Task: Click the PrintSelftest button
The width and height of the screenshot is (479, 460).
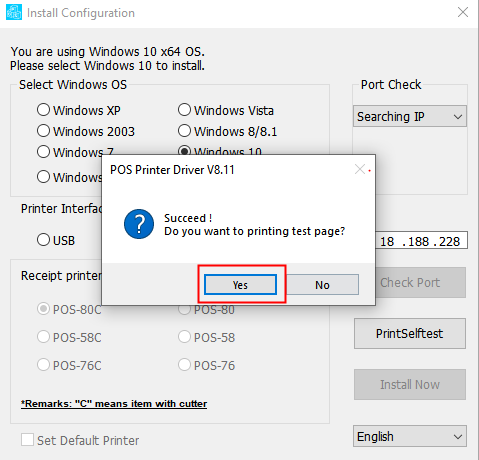Action: pos(410,333)
